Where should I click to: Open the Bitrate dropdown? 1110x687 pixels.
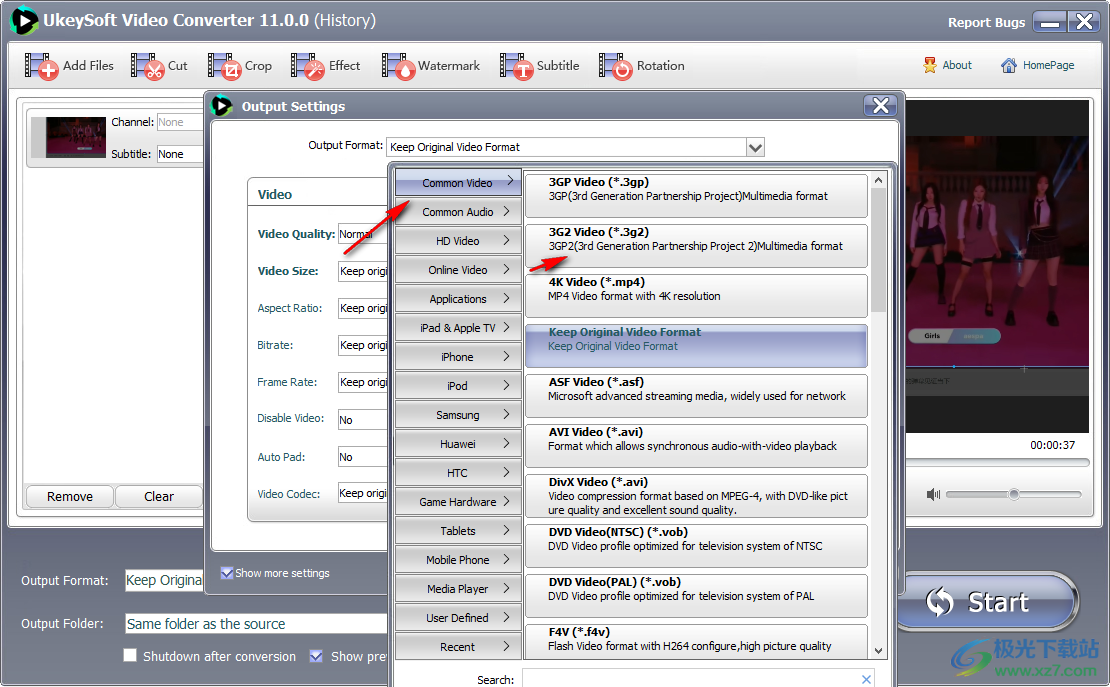363,345
